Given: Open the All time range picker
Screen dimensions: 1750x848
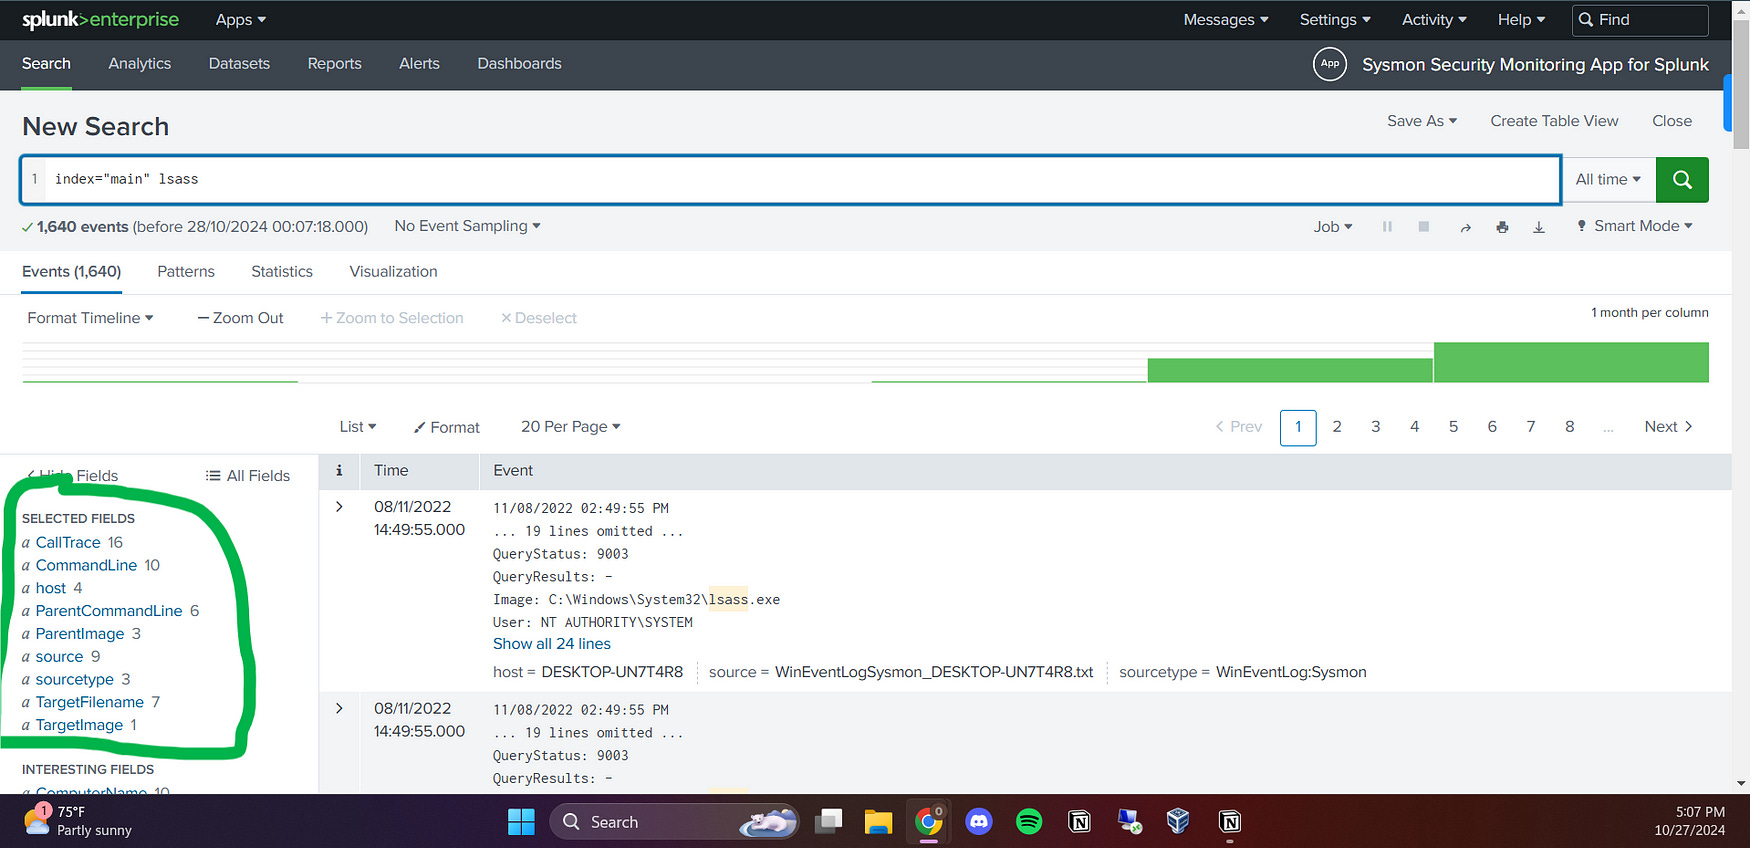Looking at the screenshot, I should (1608, 180).
